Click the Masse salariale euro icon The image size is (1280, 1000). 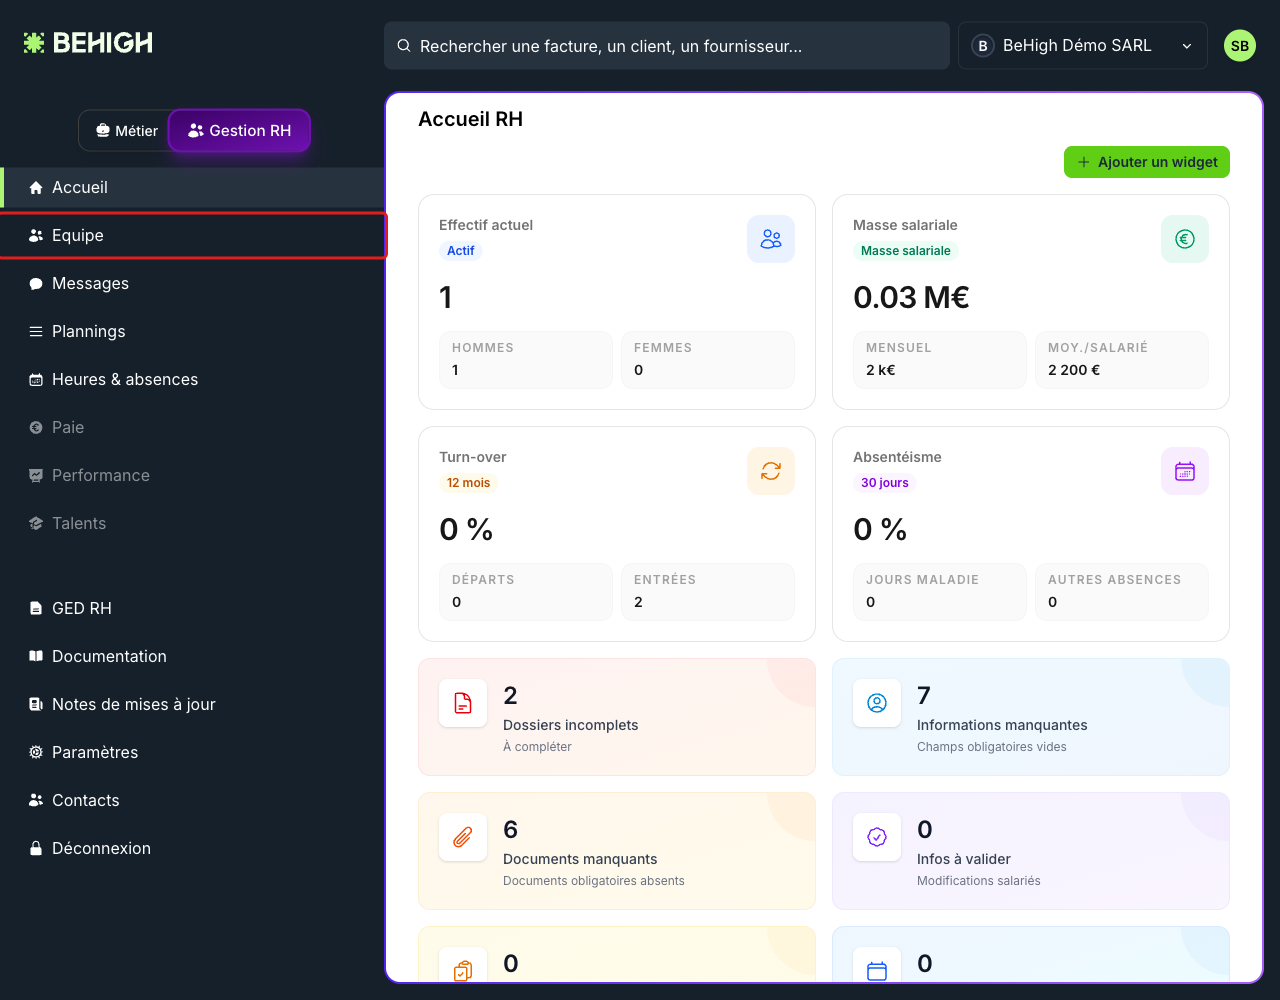(x=1185, y=239)
